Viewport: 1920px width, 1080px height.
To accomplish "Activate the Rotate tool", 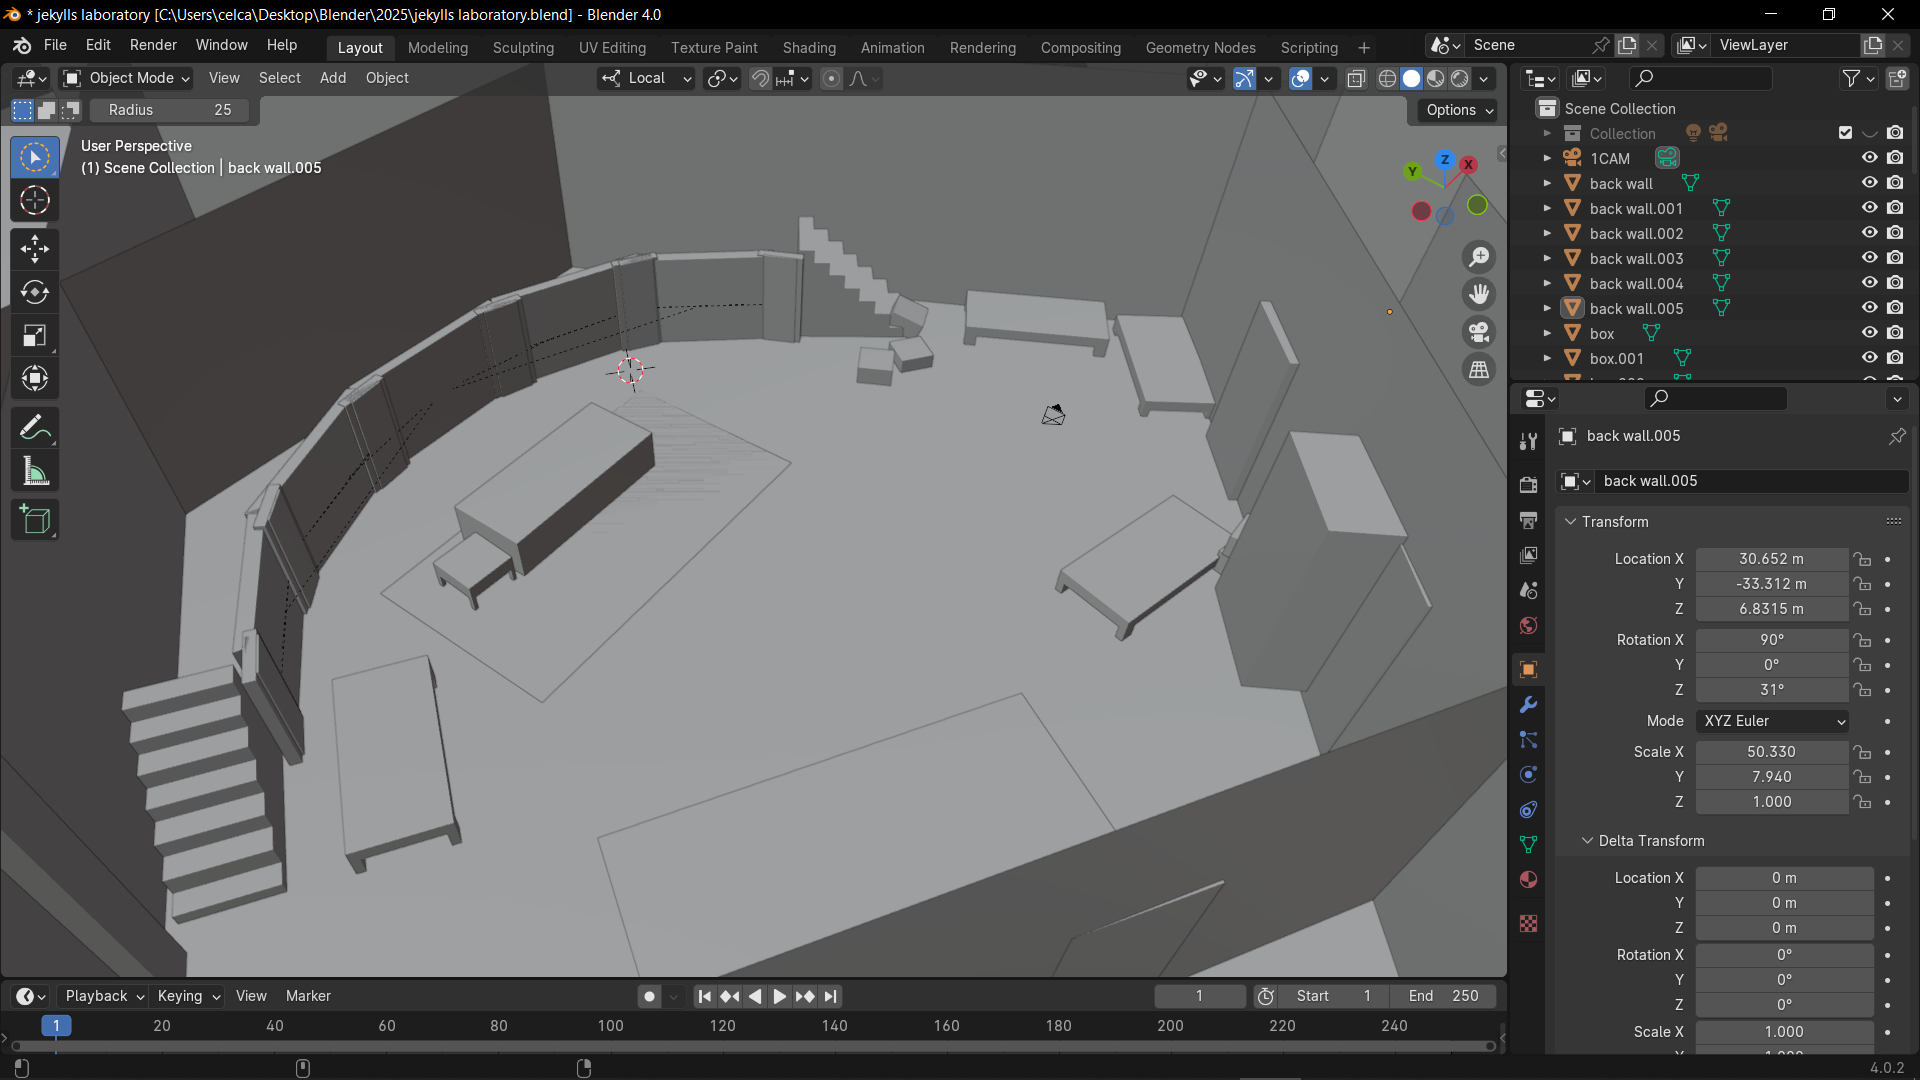I will 35,292.
